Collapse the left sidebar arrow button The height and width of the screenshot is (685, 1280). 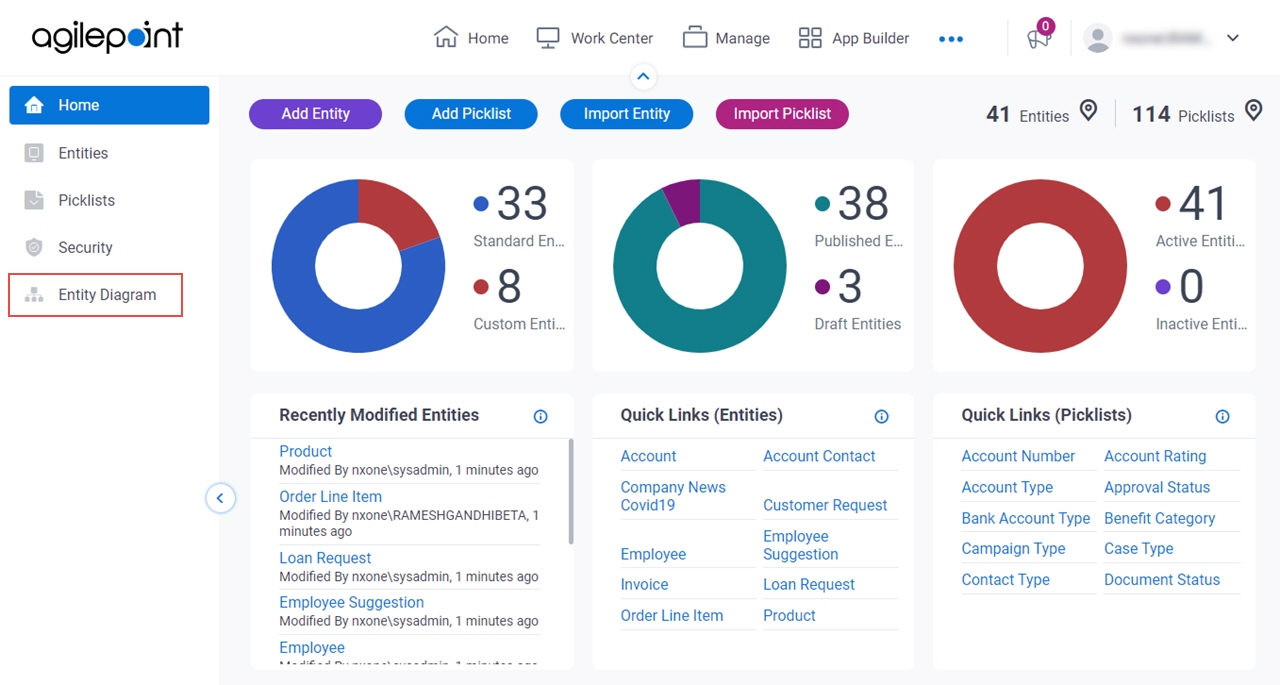click(220, 498)
